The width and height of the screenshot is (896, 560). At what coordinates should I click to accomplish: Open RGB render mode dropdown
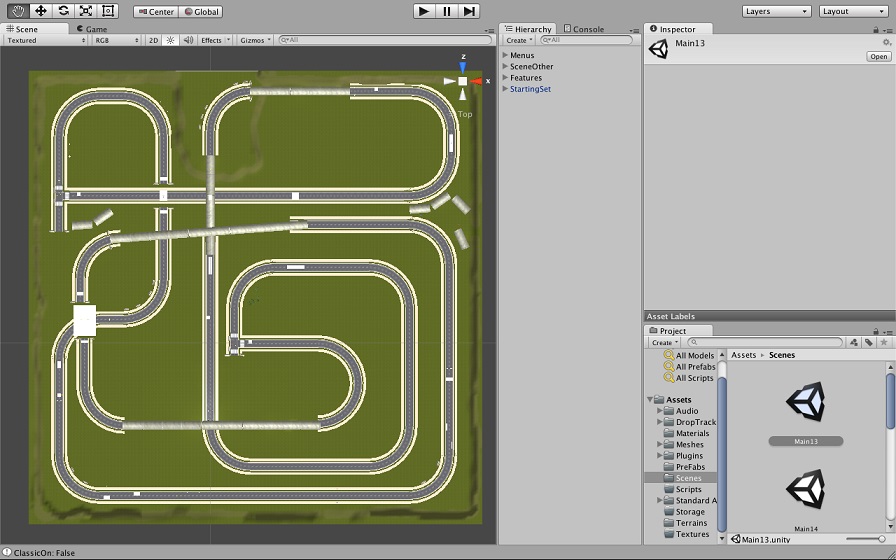coord(117,40)
